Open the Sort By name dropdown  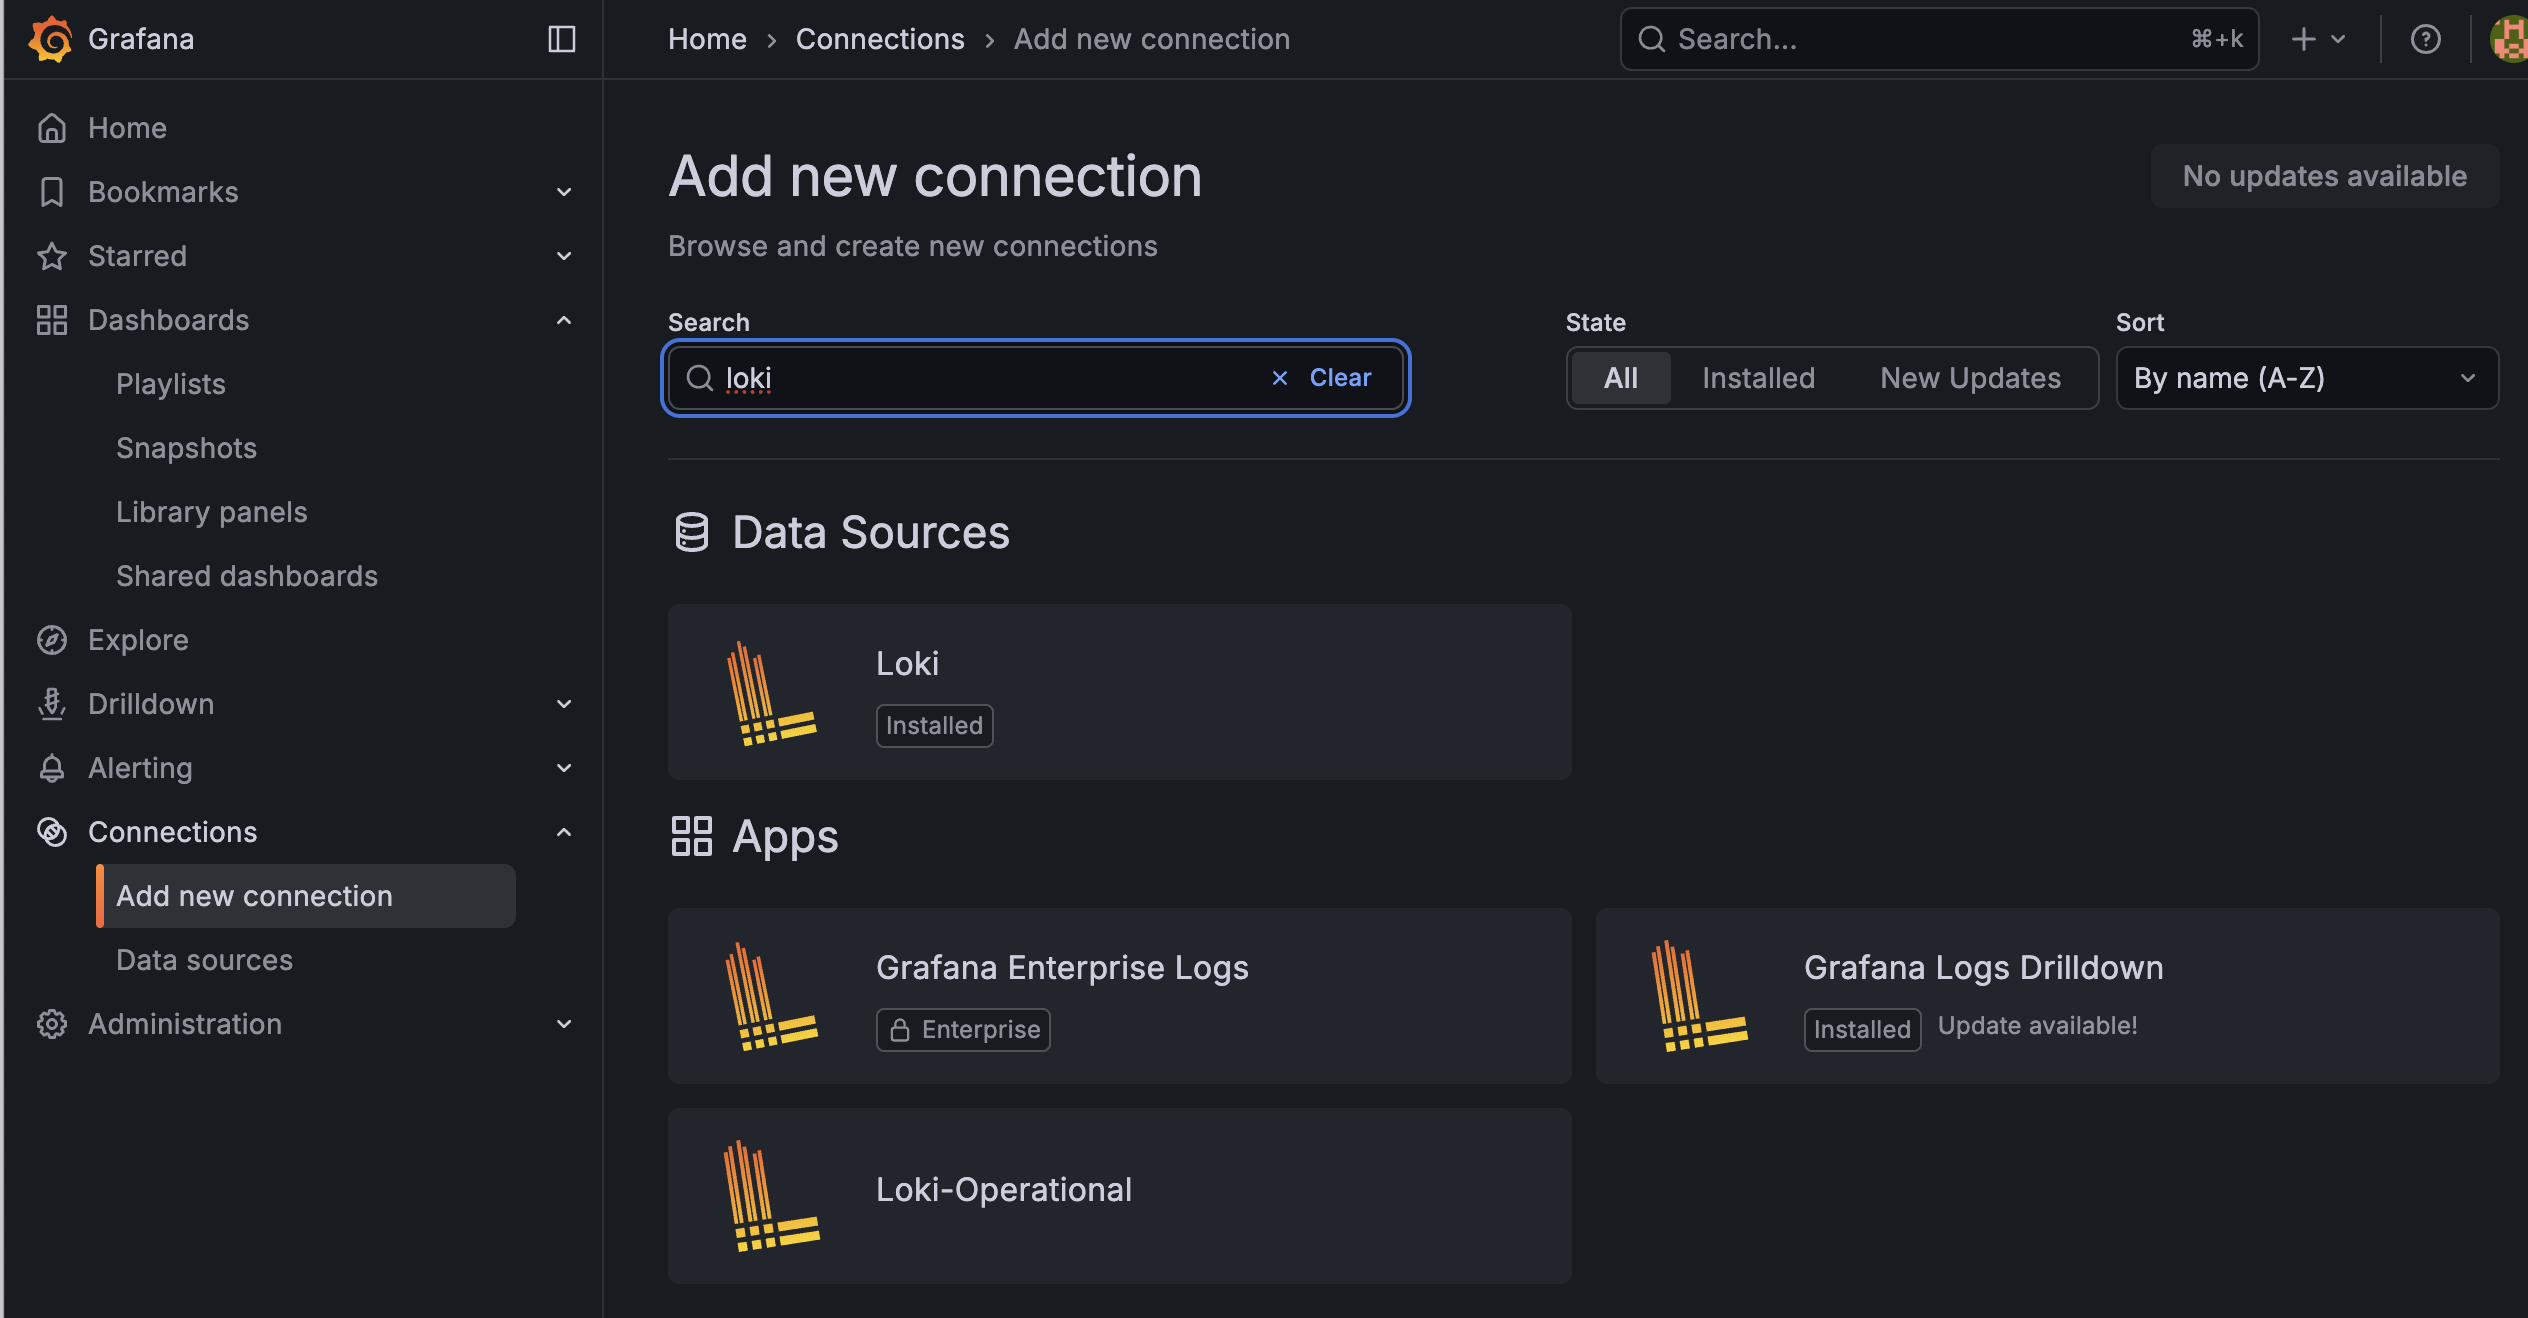2306,378
